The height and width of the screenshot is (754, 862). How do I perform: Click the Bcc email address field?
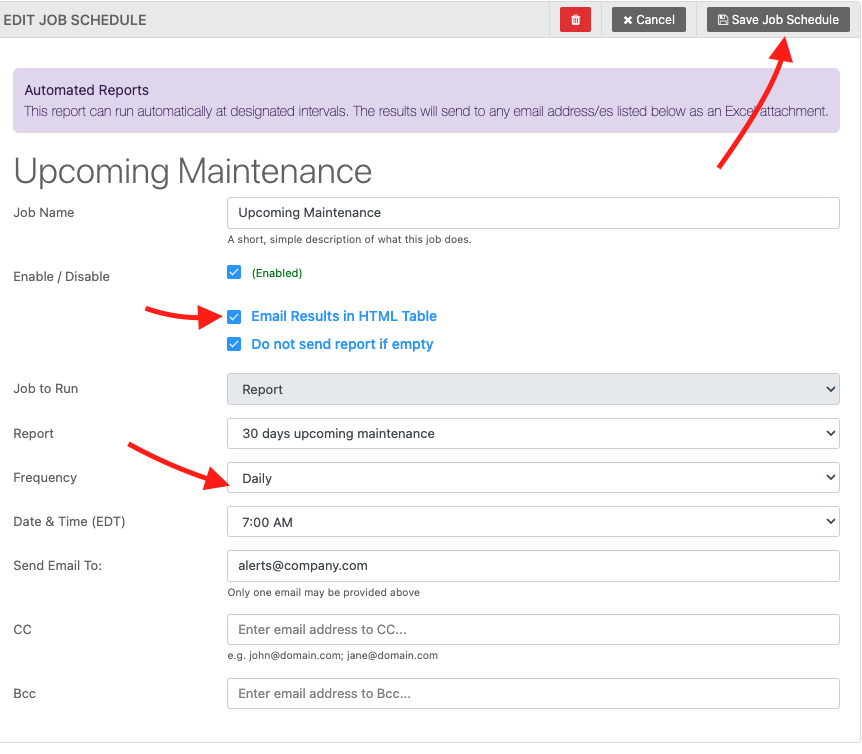pos(533,693)
